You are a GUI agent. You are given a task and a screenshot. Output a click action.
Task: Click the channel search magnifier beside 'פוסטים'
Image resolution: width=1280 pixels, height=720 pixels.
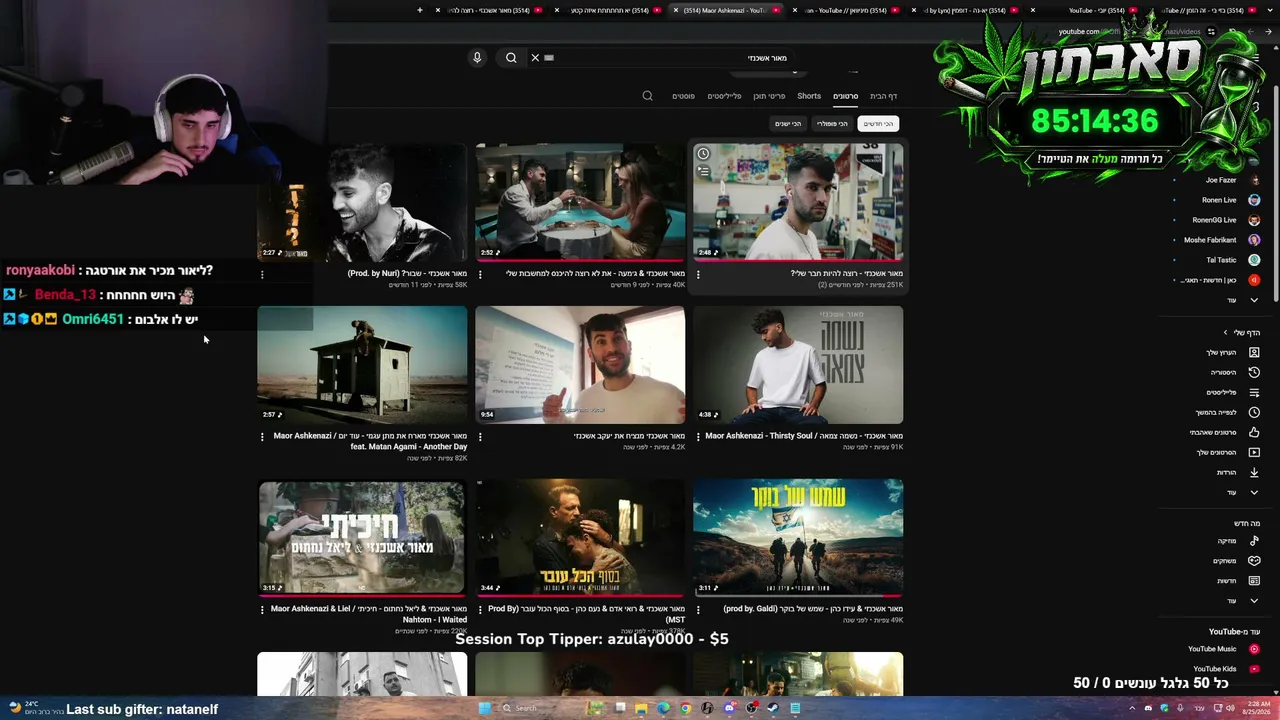(647, 96)
